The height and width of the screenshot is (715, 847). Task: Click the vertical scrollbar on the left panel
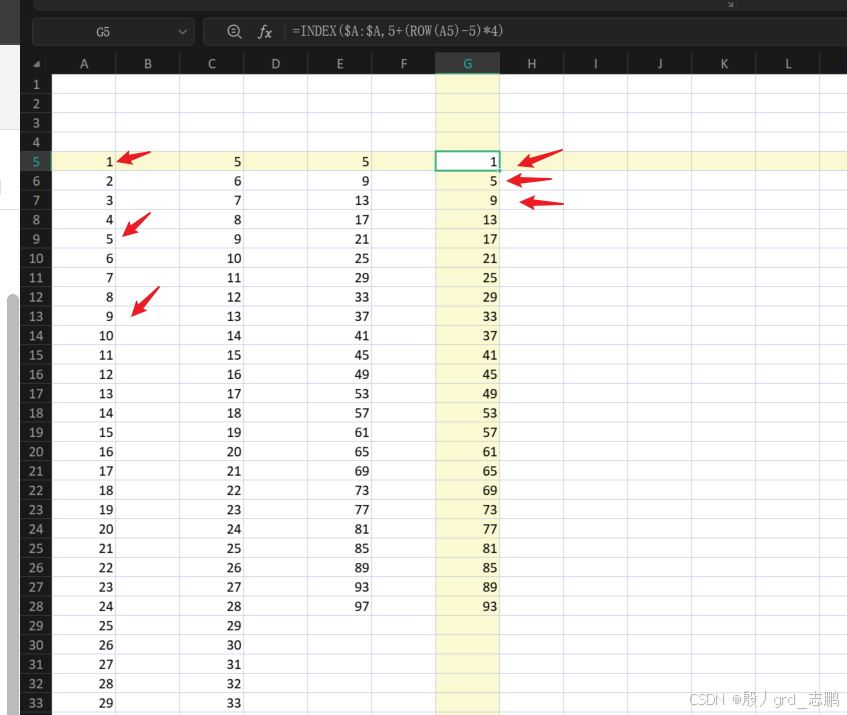click(12, 504)
